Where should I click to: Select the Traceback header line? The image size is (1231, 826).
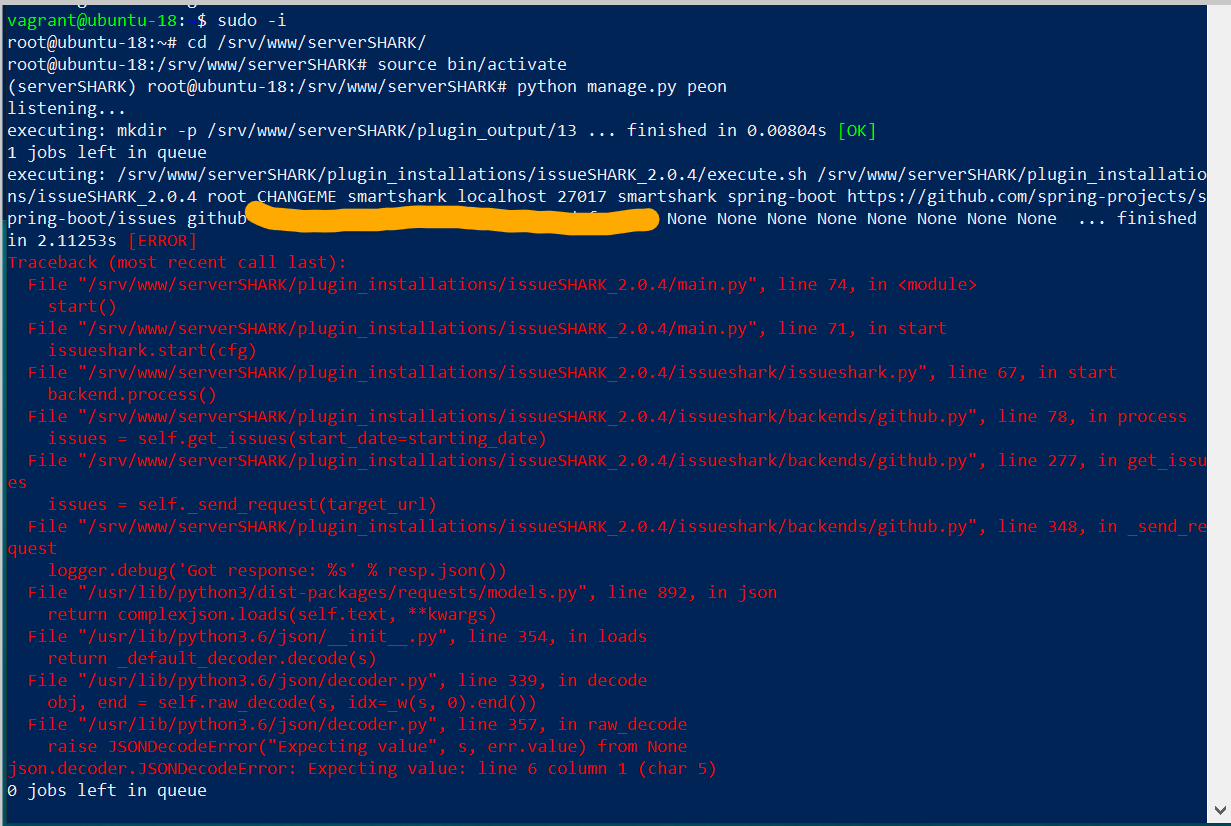coord(175,262)
